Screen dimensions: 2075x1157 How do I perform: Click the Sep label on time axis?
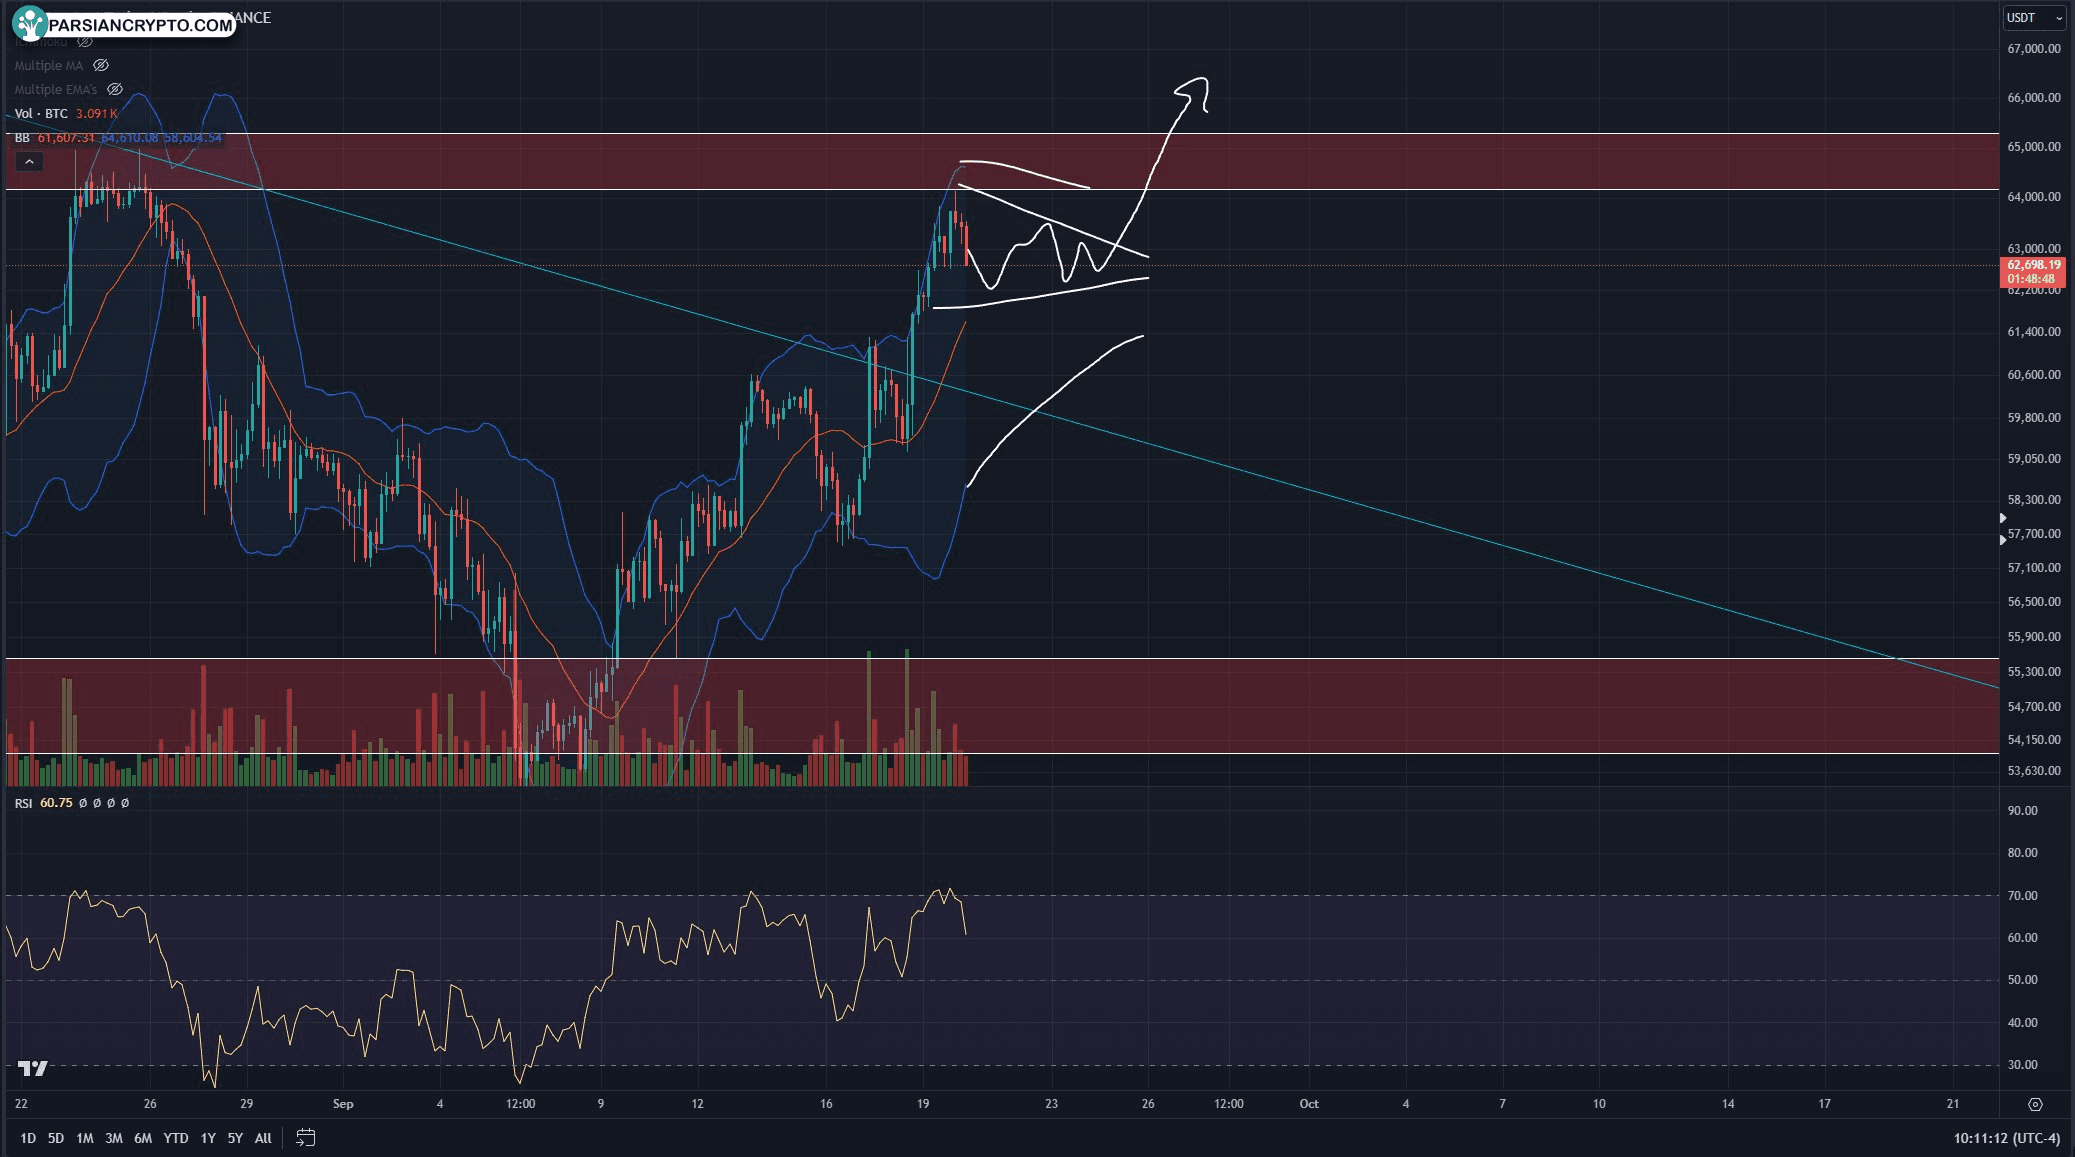tap(343, 1104)
